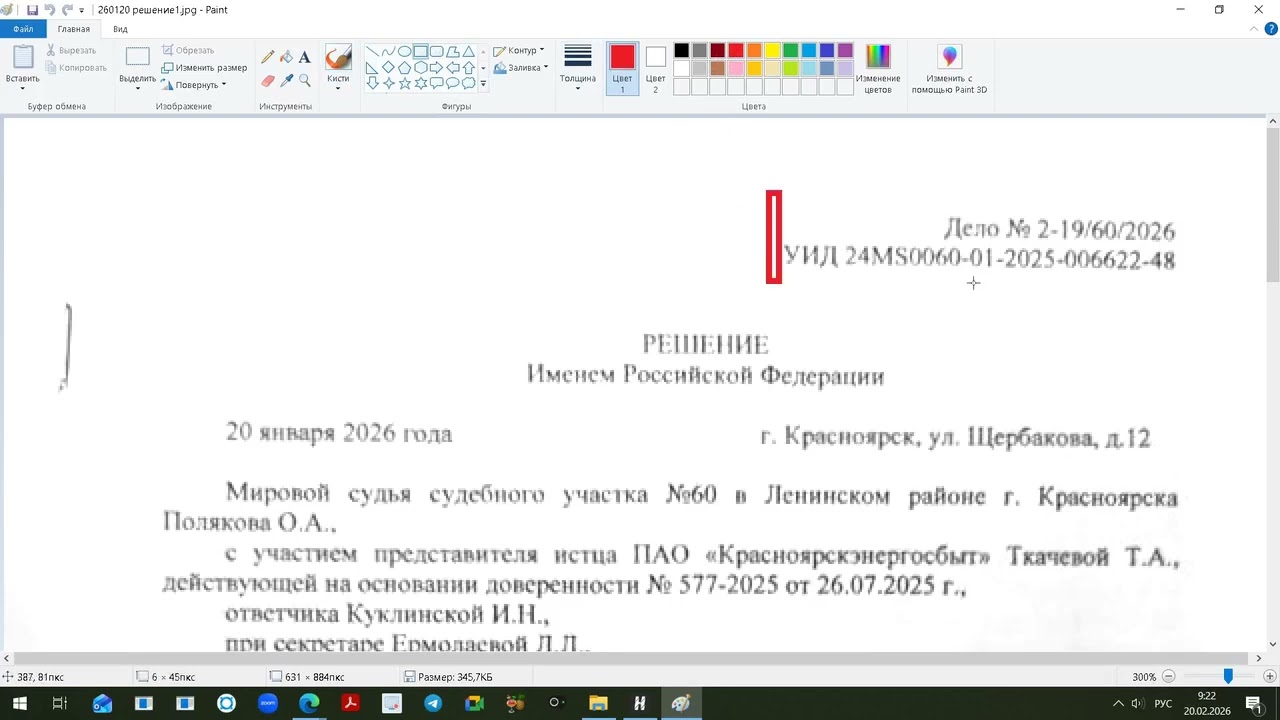Click the zoom out minus button
Viewport: 1280px width, 720px height.
point(1168,677)
